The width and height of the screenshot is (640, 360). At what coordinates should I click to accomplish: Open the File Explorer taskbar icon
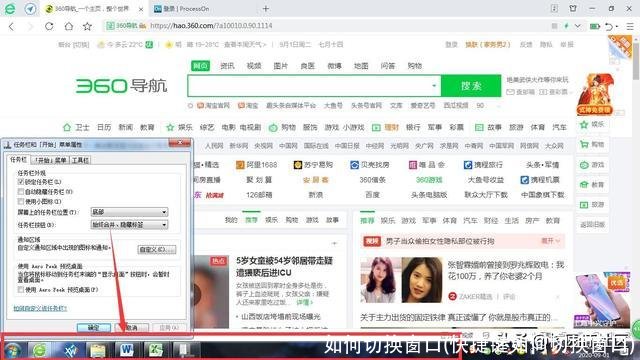click(98, 350)
